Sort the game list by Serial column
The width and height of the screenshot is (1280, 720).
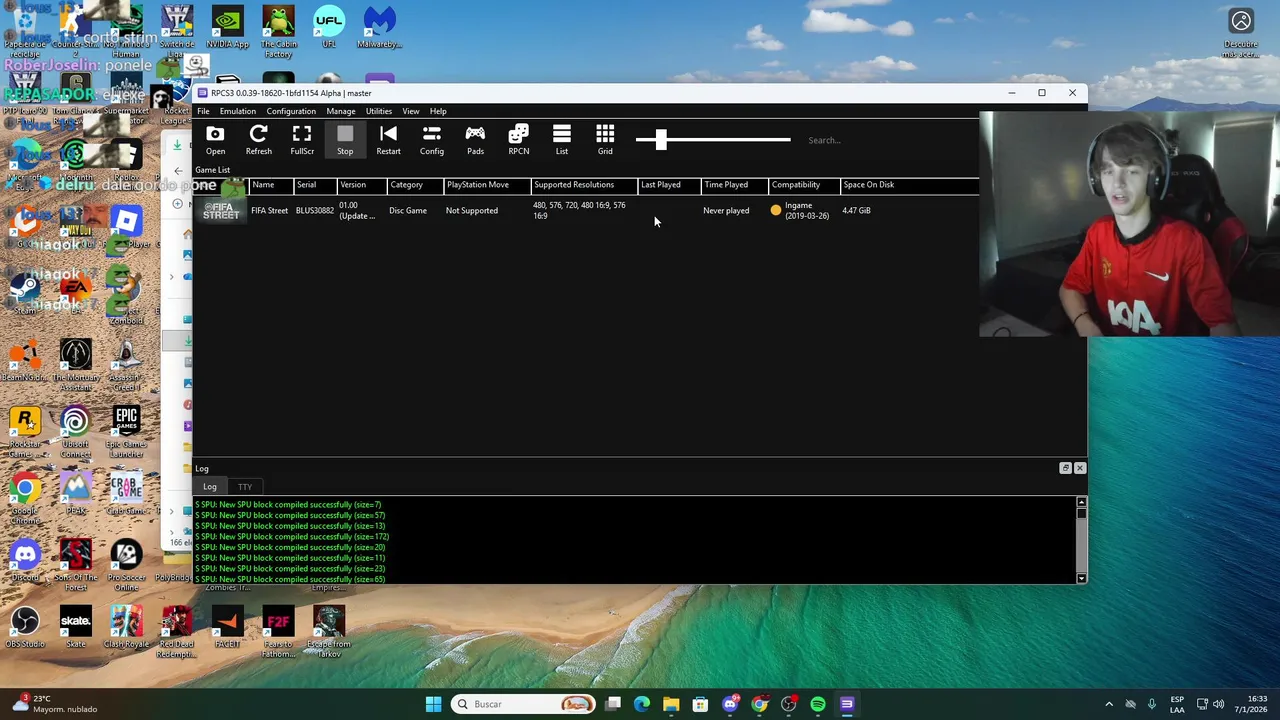314,185
